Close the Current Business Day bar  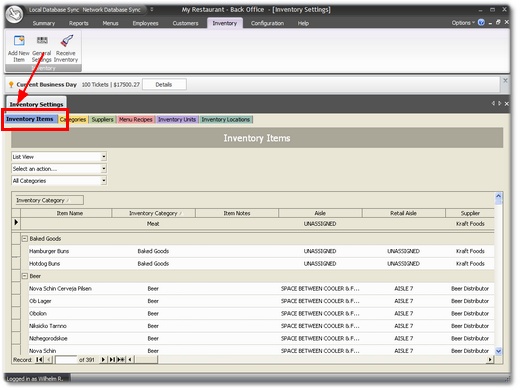[505, 80]
